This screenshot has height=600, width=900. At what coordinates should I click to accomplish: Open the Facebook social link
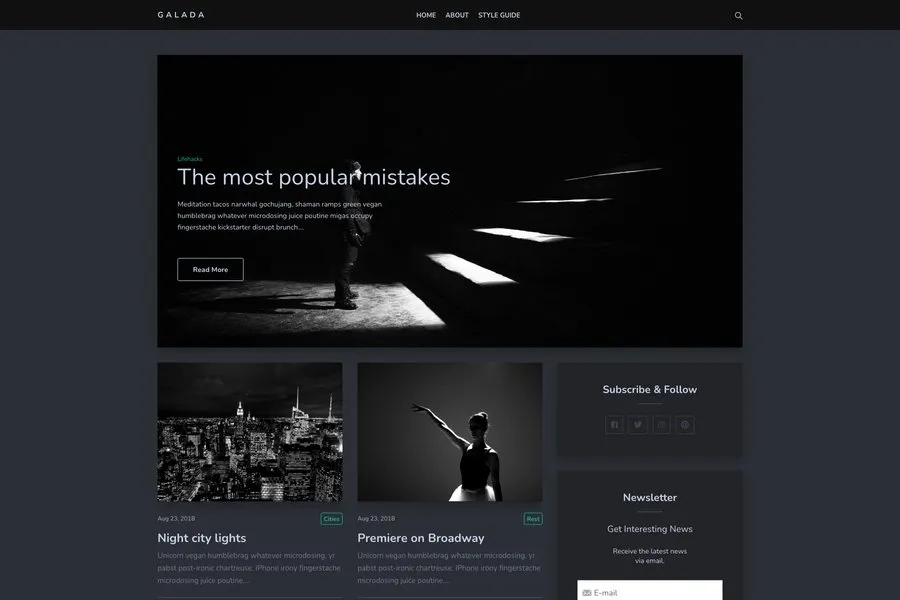[x=614, y=425]
